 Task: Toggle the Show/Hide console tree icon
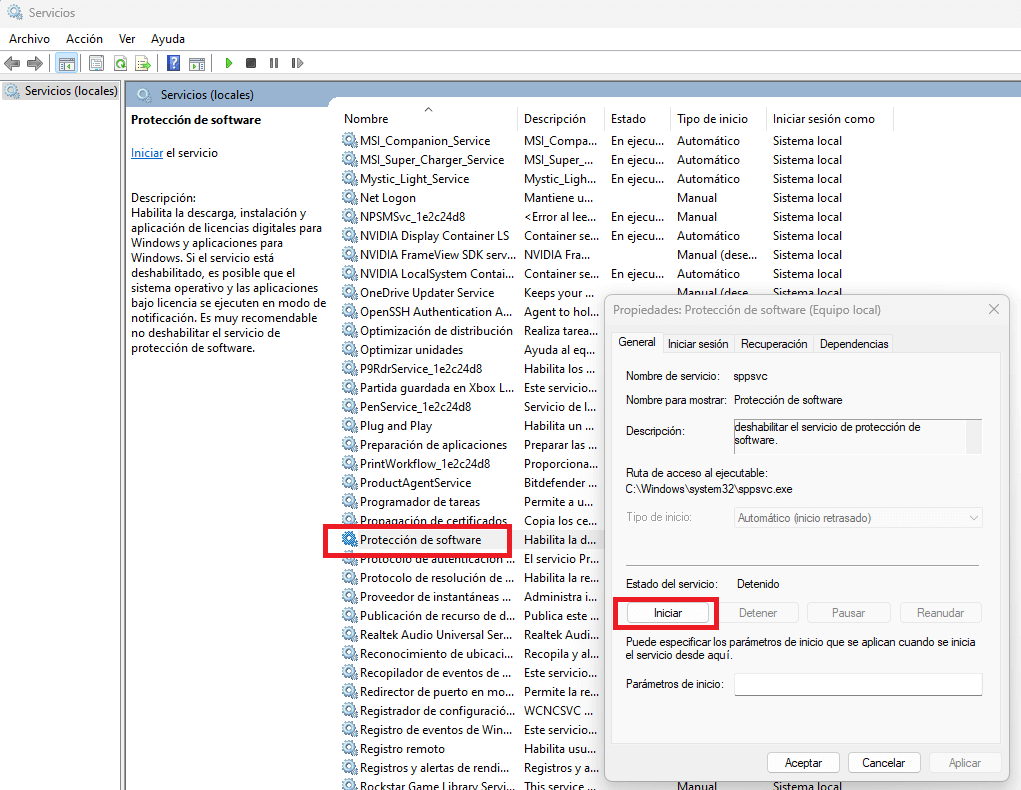[x=66, y=62]
